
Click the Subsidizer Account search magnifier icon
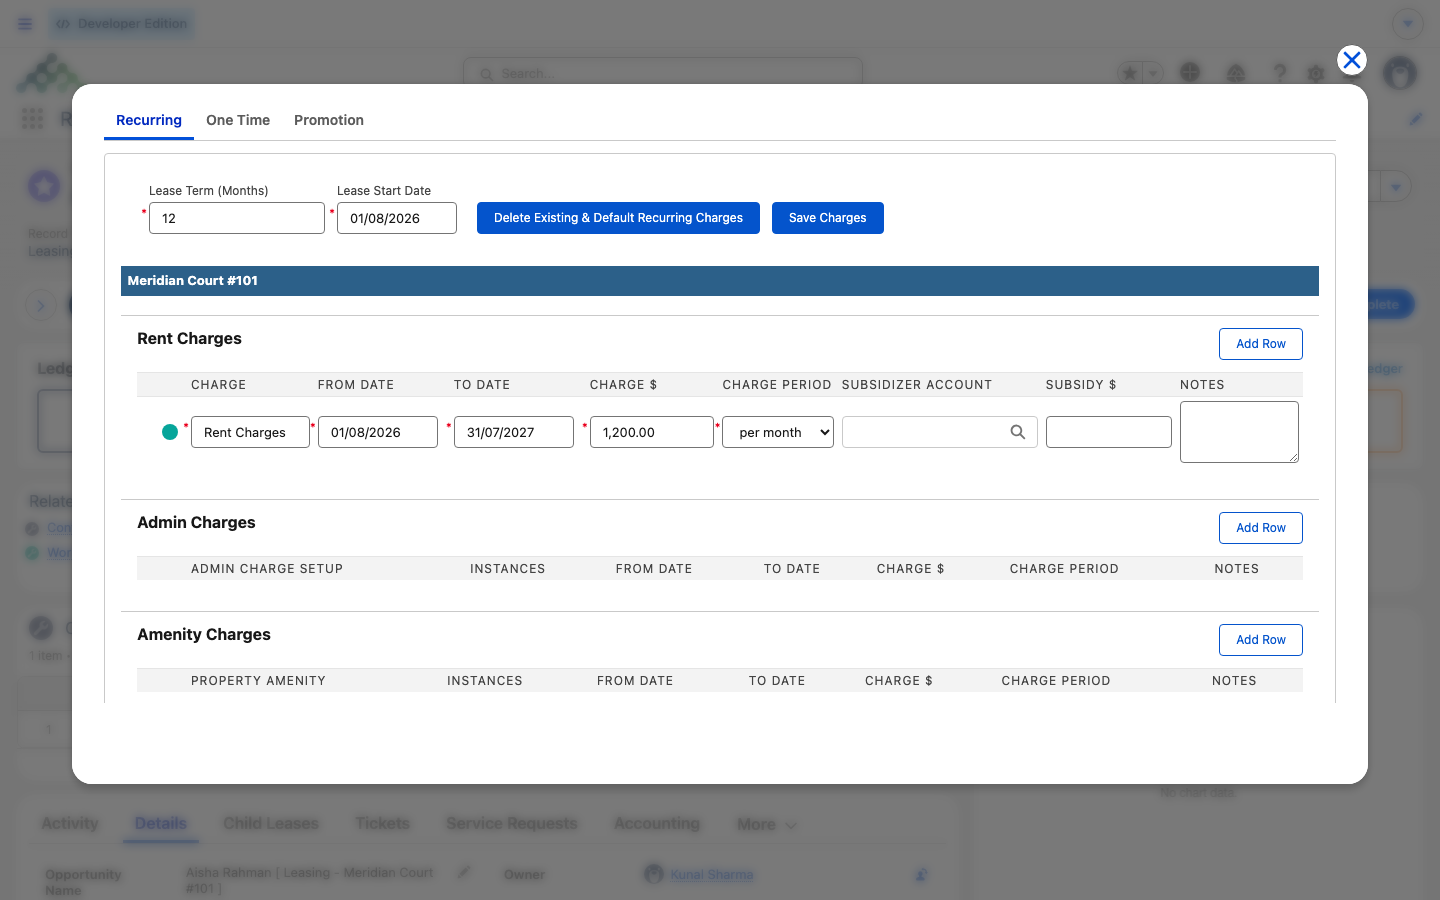click(1018, 432)
